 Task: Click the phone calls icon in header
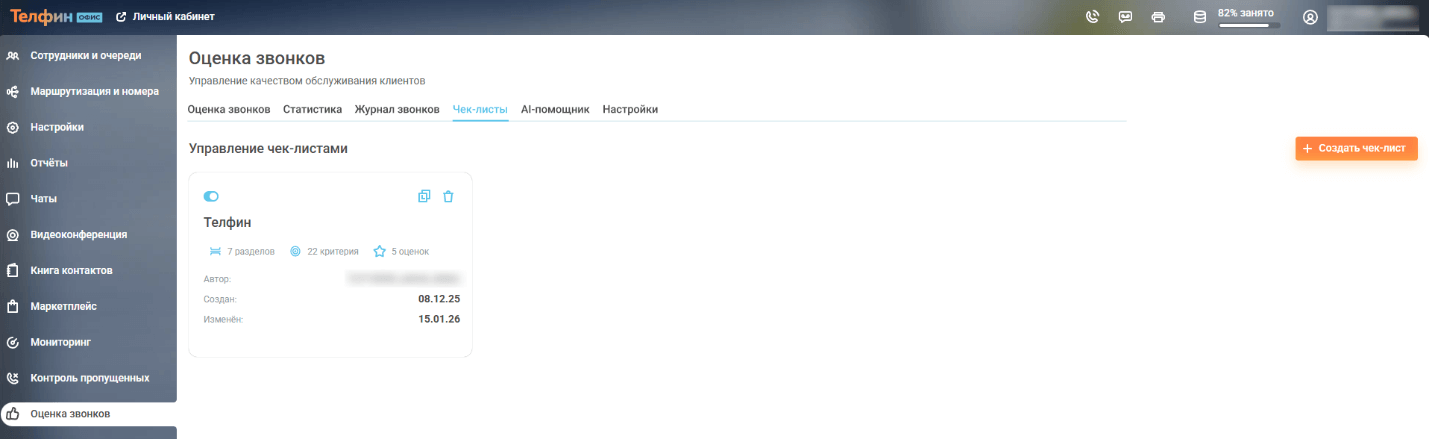(1092, 17)
